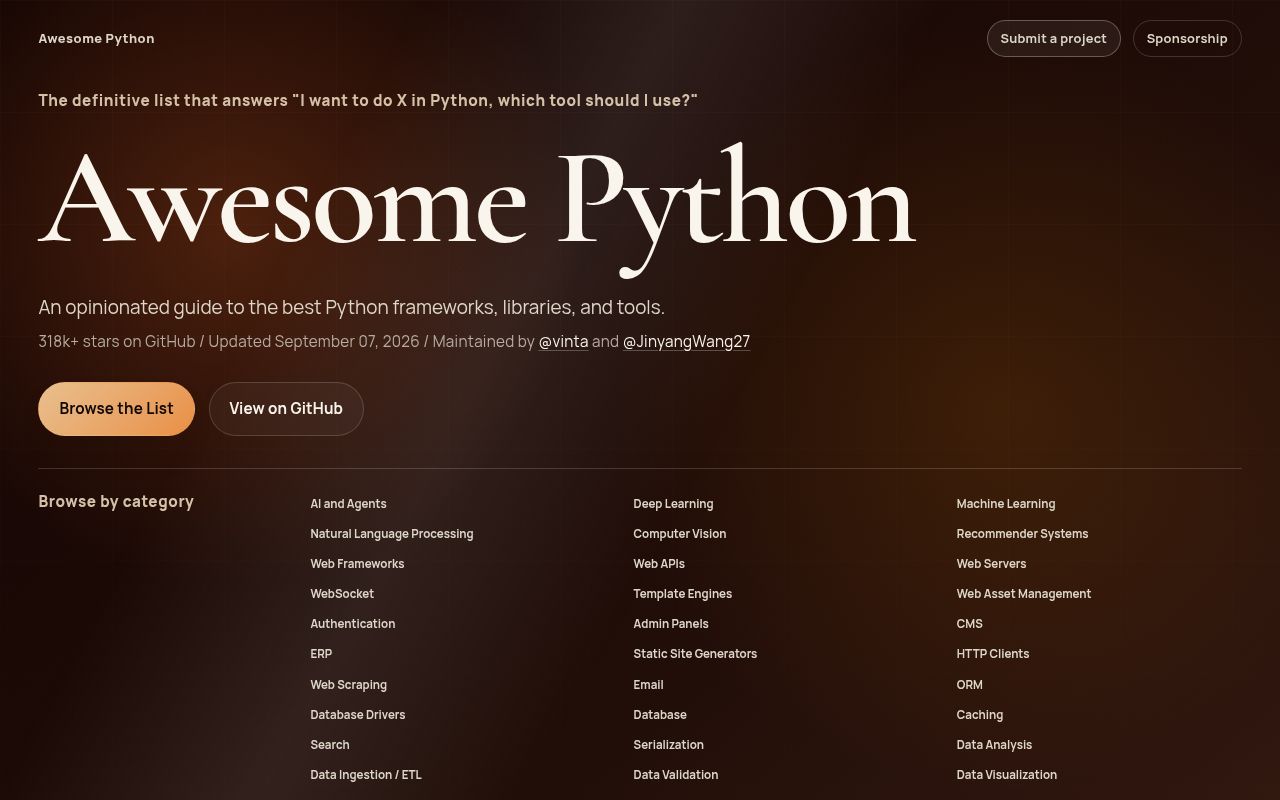Screen dimensions: 1280x800
Task: Open the Submit a project button
Action: pyautogui.click(x=1053, y=38)
